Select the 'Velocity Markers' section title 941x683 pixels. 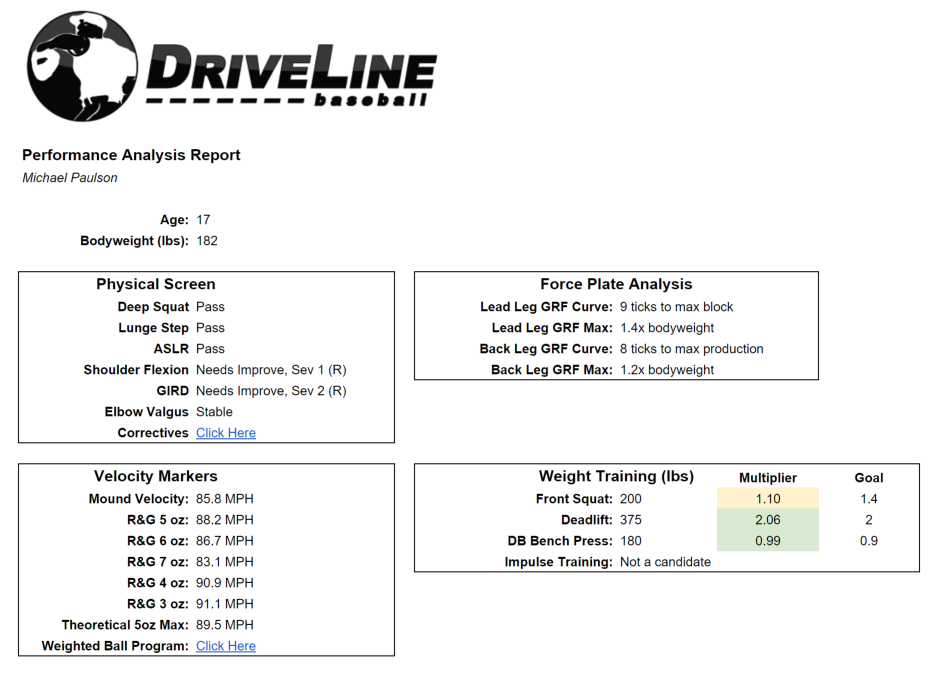click(x=155, y=476)
